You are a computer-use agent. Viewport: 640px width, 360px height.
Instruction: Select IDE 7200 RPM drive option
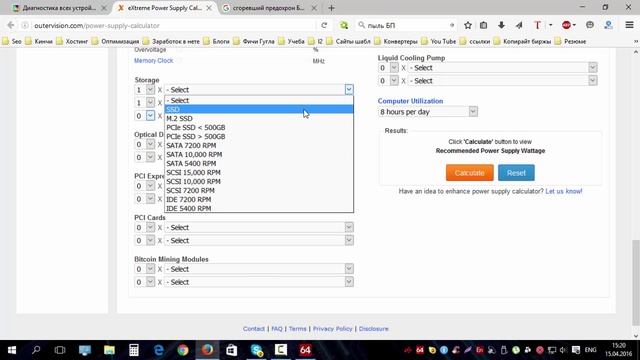click(259, 199)
